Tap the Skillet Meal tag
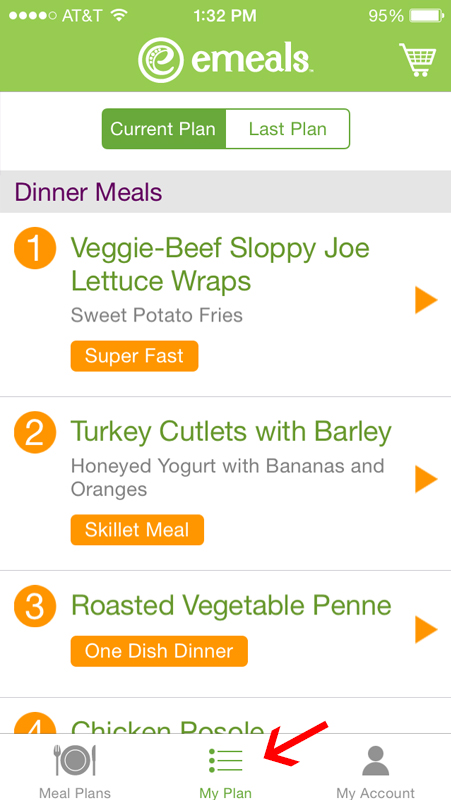This screenshot has width=451, height=800. (137, 530)
